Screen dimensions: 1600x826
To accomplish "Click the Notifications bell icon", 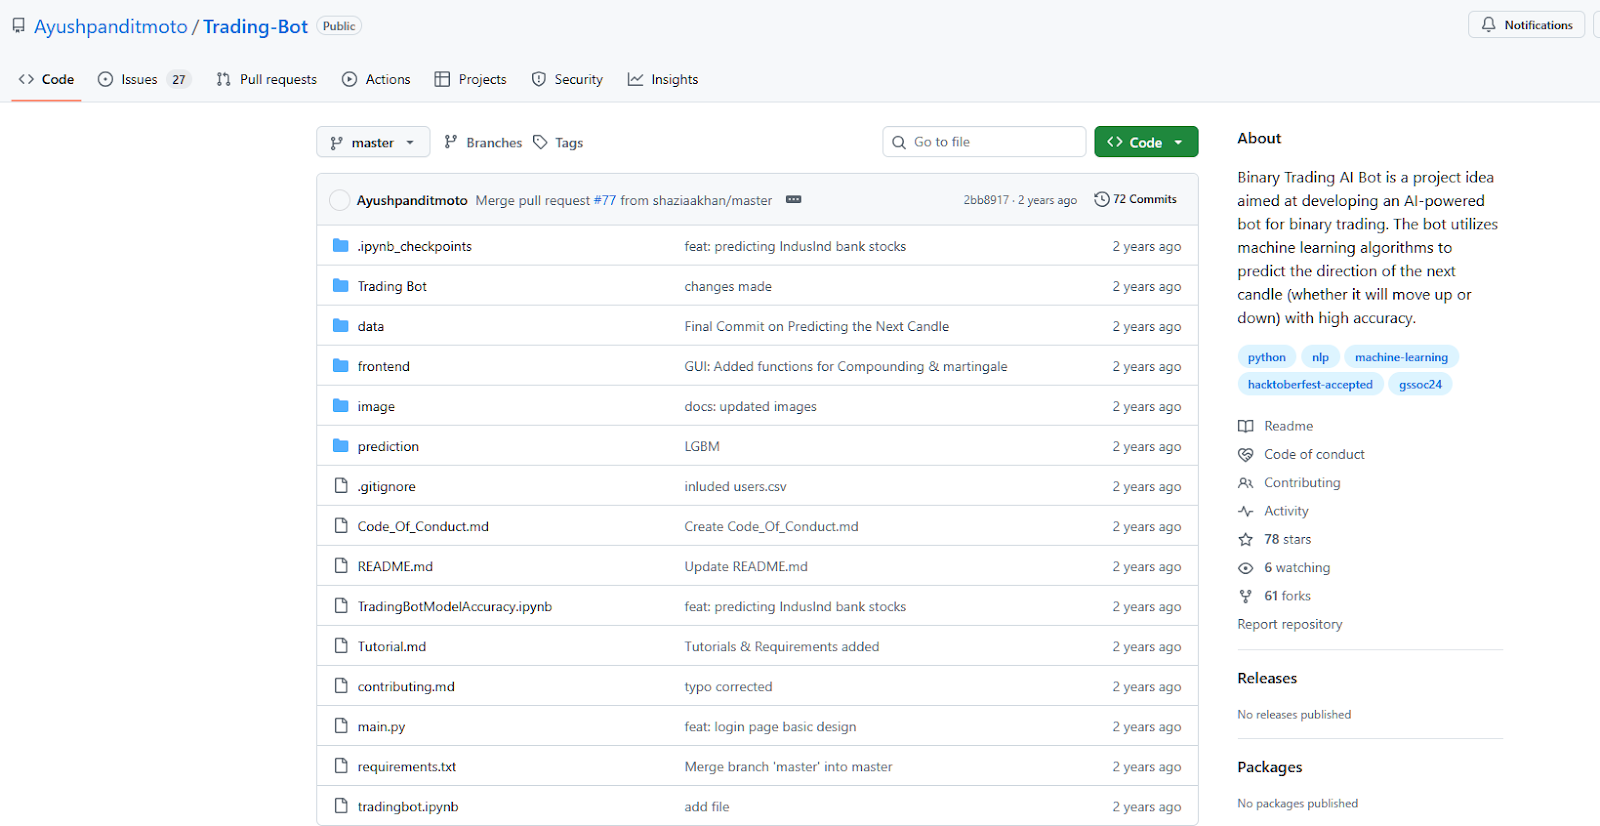I will (1489, 25).
